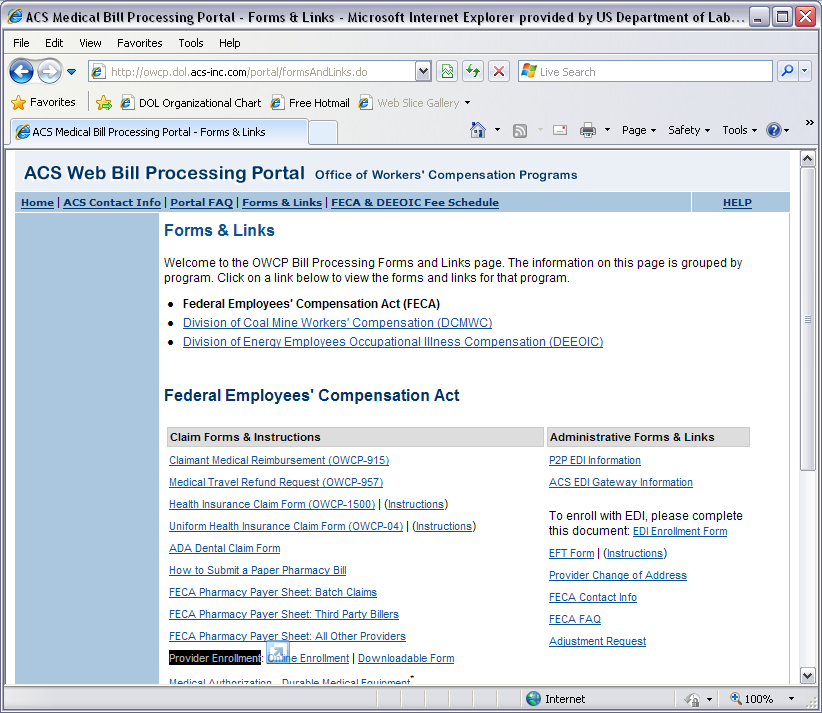Open Provider Change of Address link

(618, 576)
